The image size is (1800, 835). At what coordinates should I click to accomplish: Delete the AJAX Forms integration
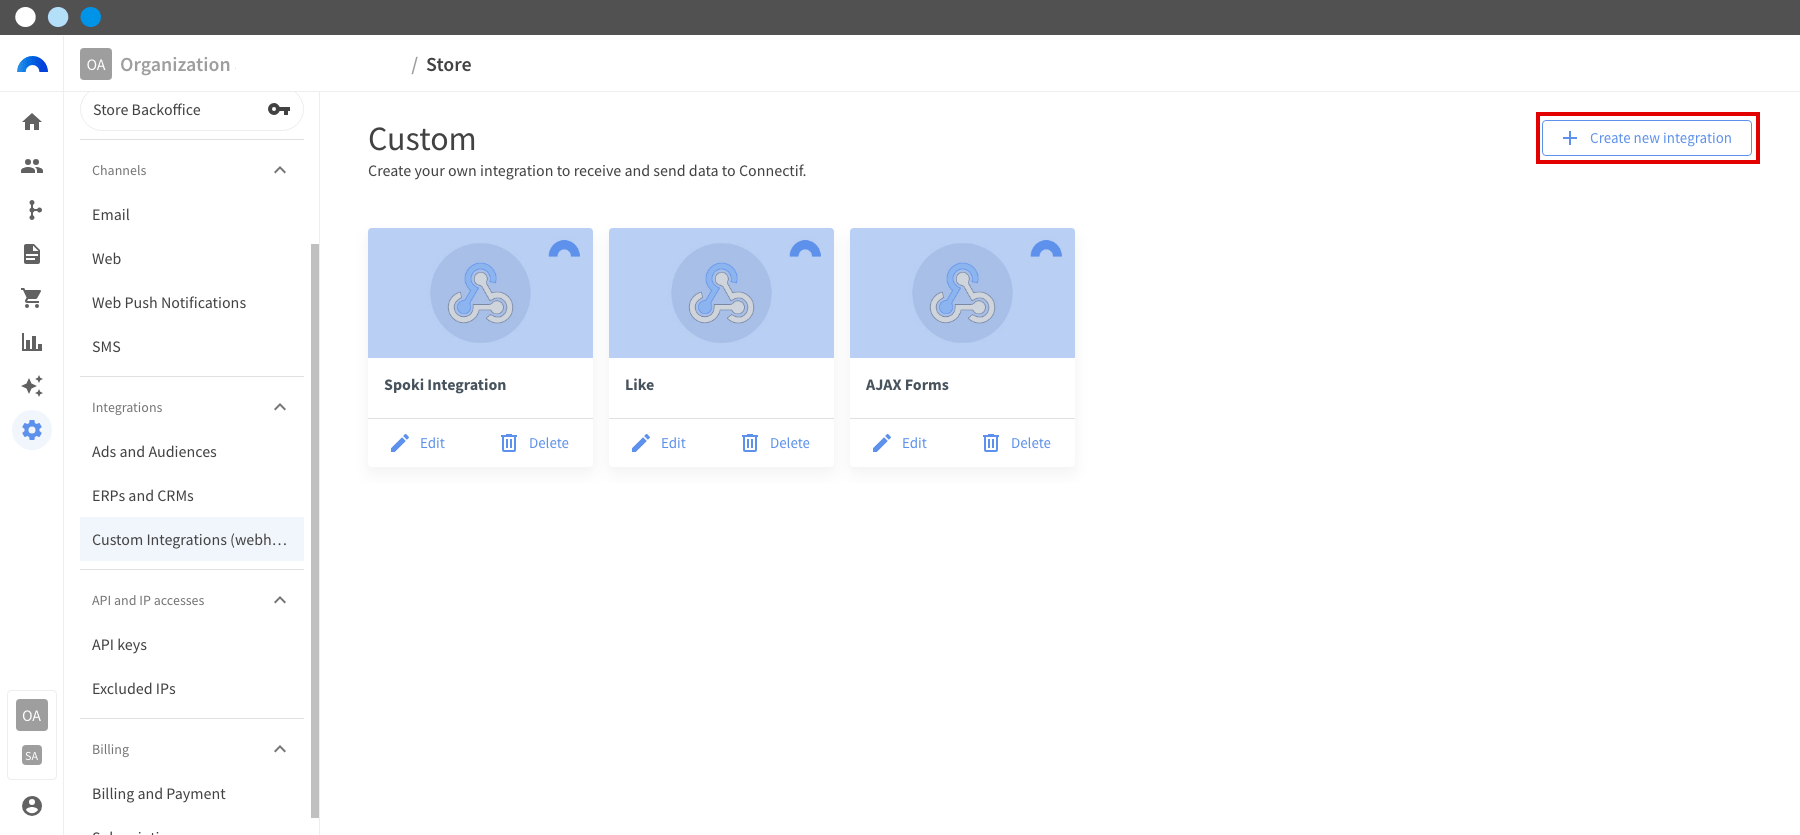tap(1017, 443)
